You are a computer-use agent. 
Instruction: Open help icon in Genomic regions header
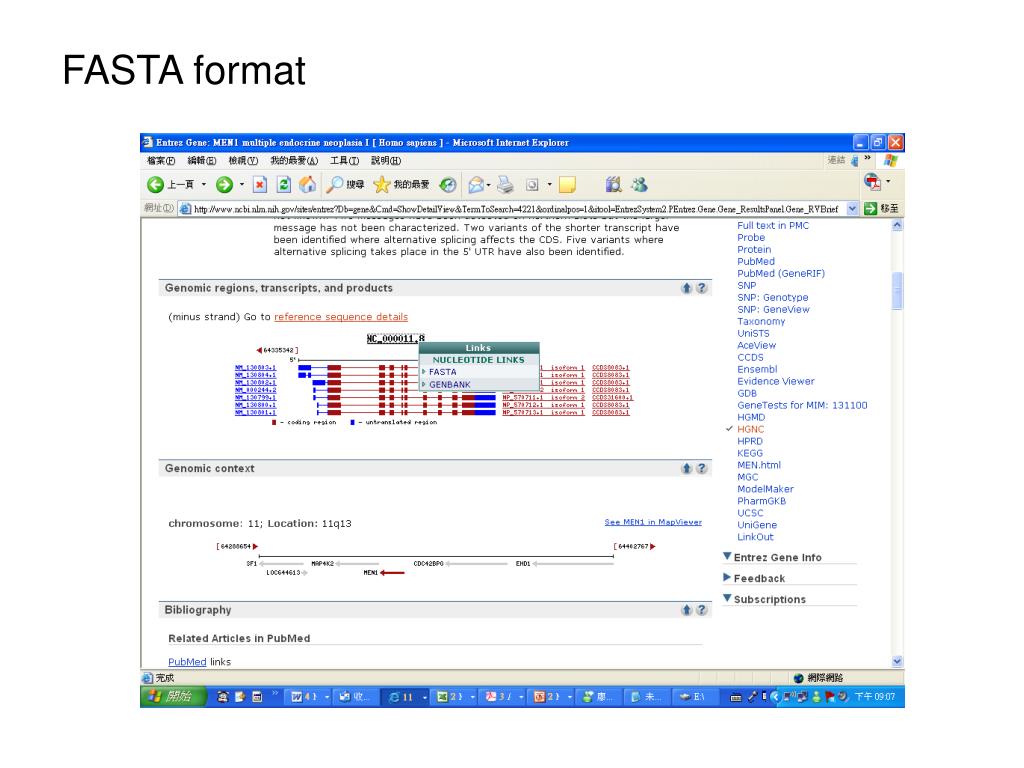coord(701,288)
